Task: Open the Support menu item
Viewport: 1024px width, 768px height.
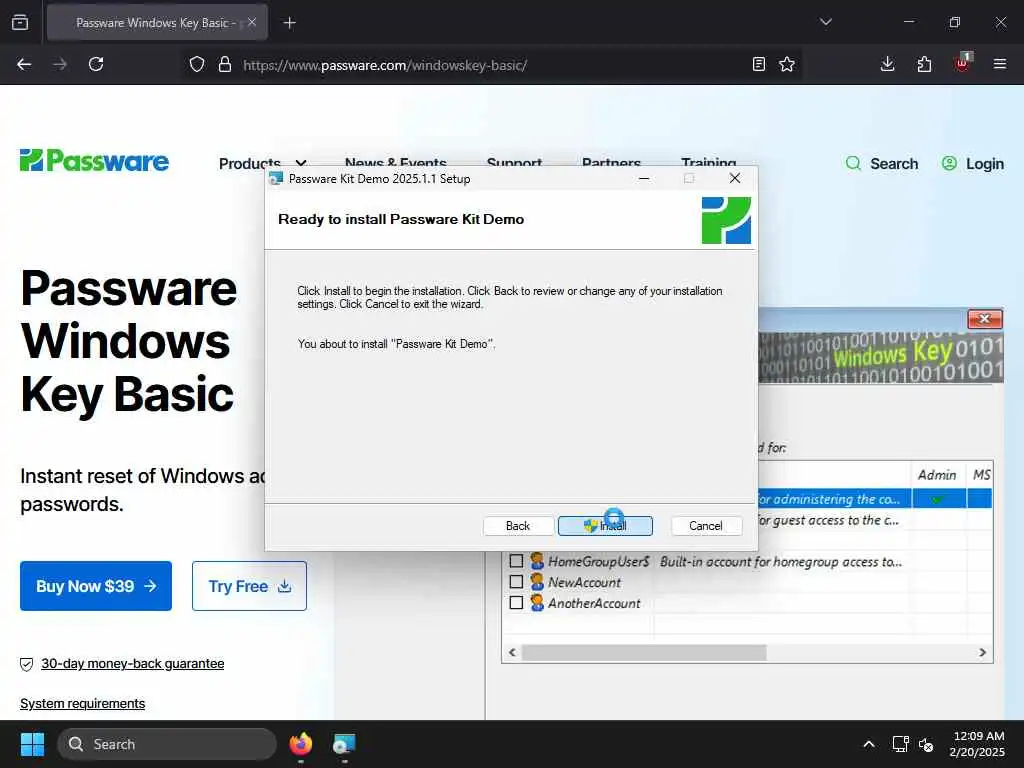Action: click(x=514, y=163)
